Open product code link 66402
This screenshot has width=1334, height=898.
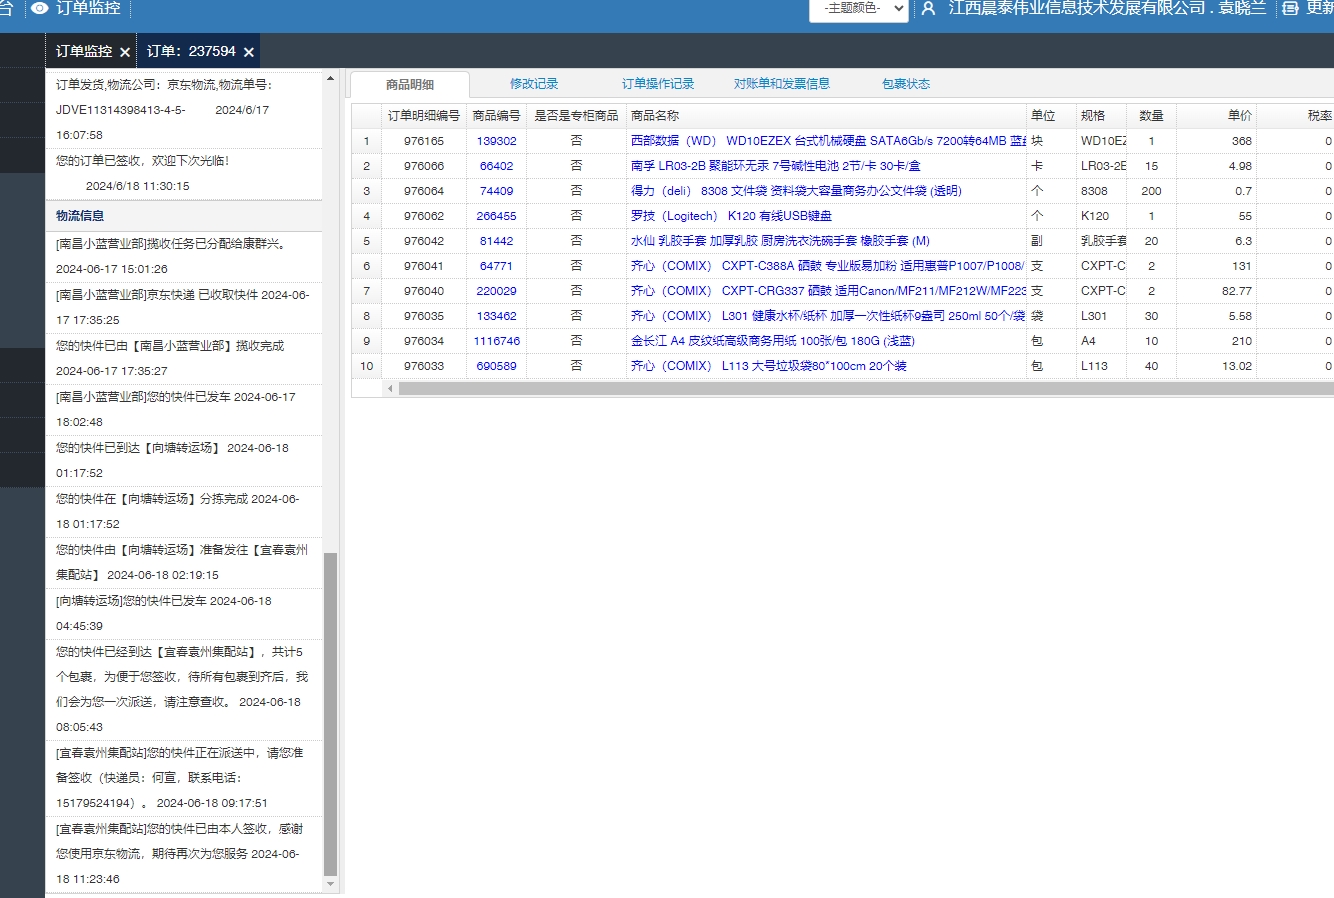[497, 166]
